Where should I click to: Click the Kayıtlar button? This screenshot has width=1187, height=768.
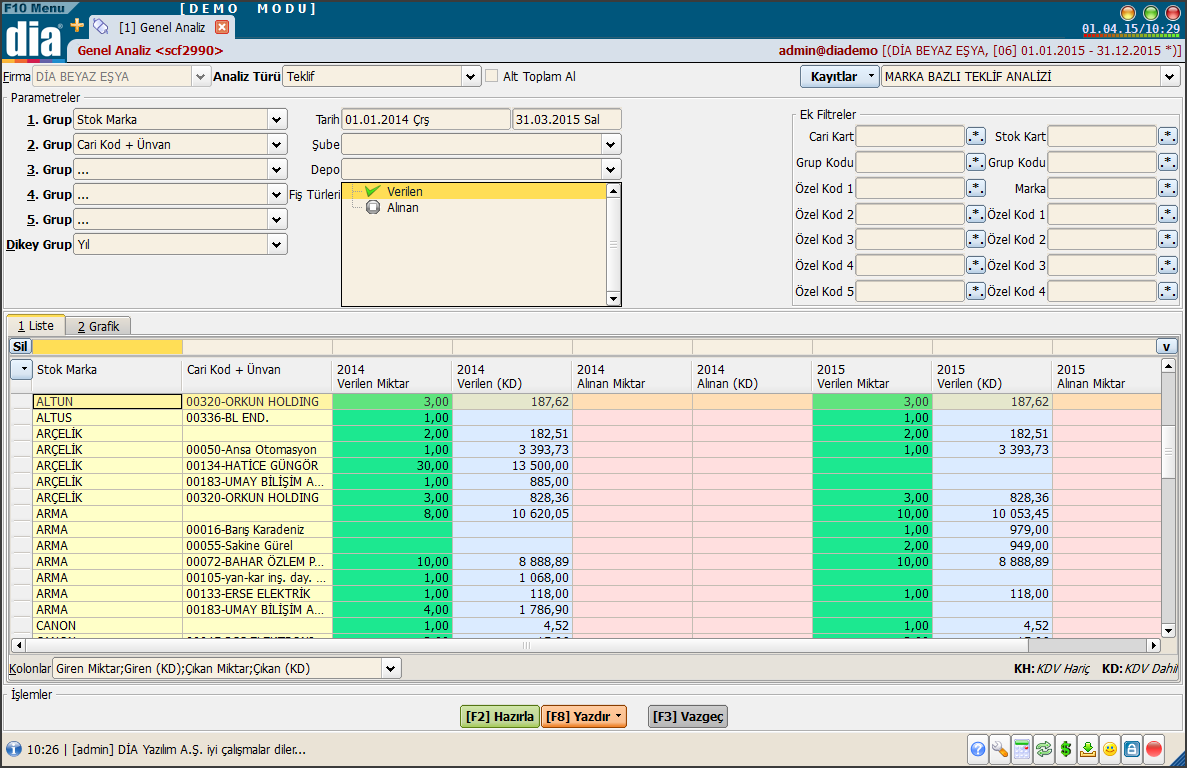[840, 76]
